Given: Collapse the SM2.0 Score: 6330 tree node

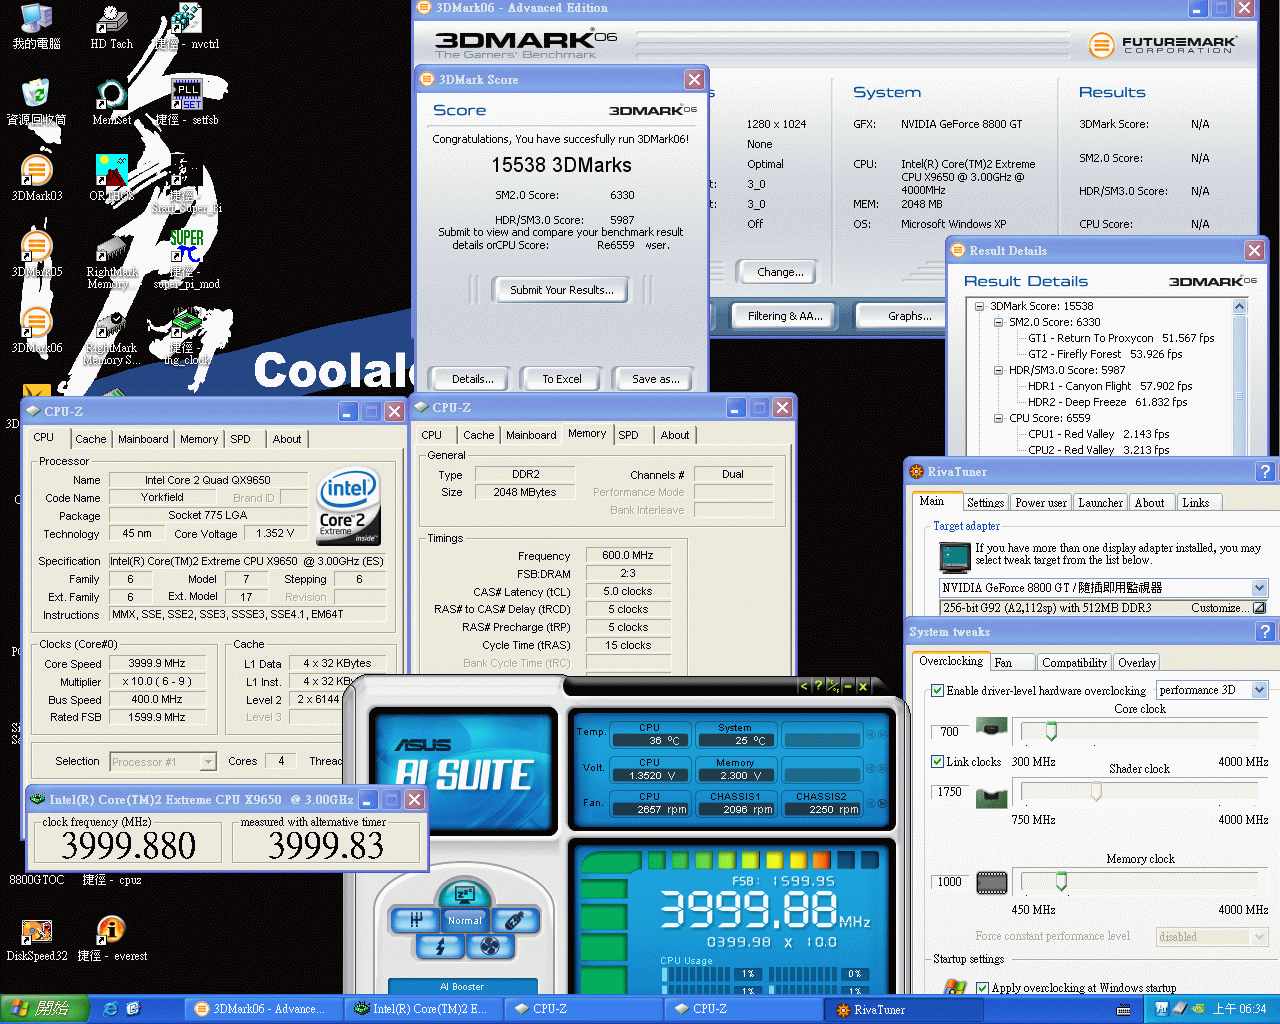Looking at the screenshot, I should [999, 322].
